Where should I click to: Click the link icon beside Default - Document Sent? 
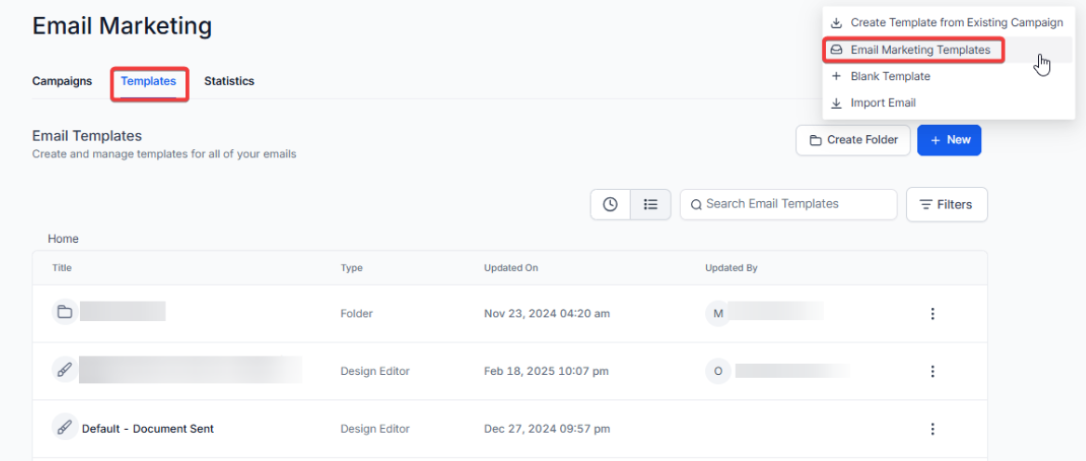coord(64,428)
